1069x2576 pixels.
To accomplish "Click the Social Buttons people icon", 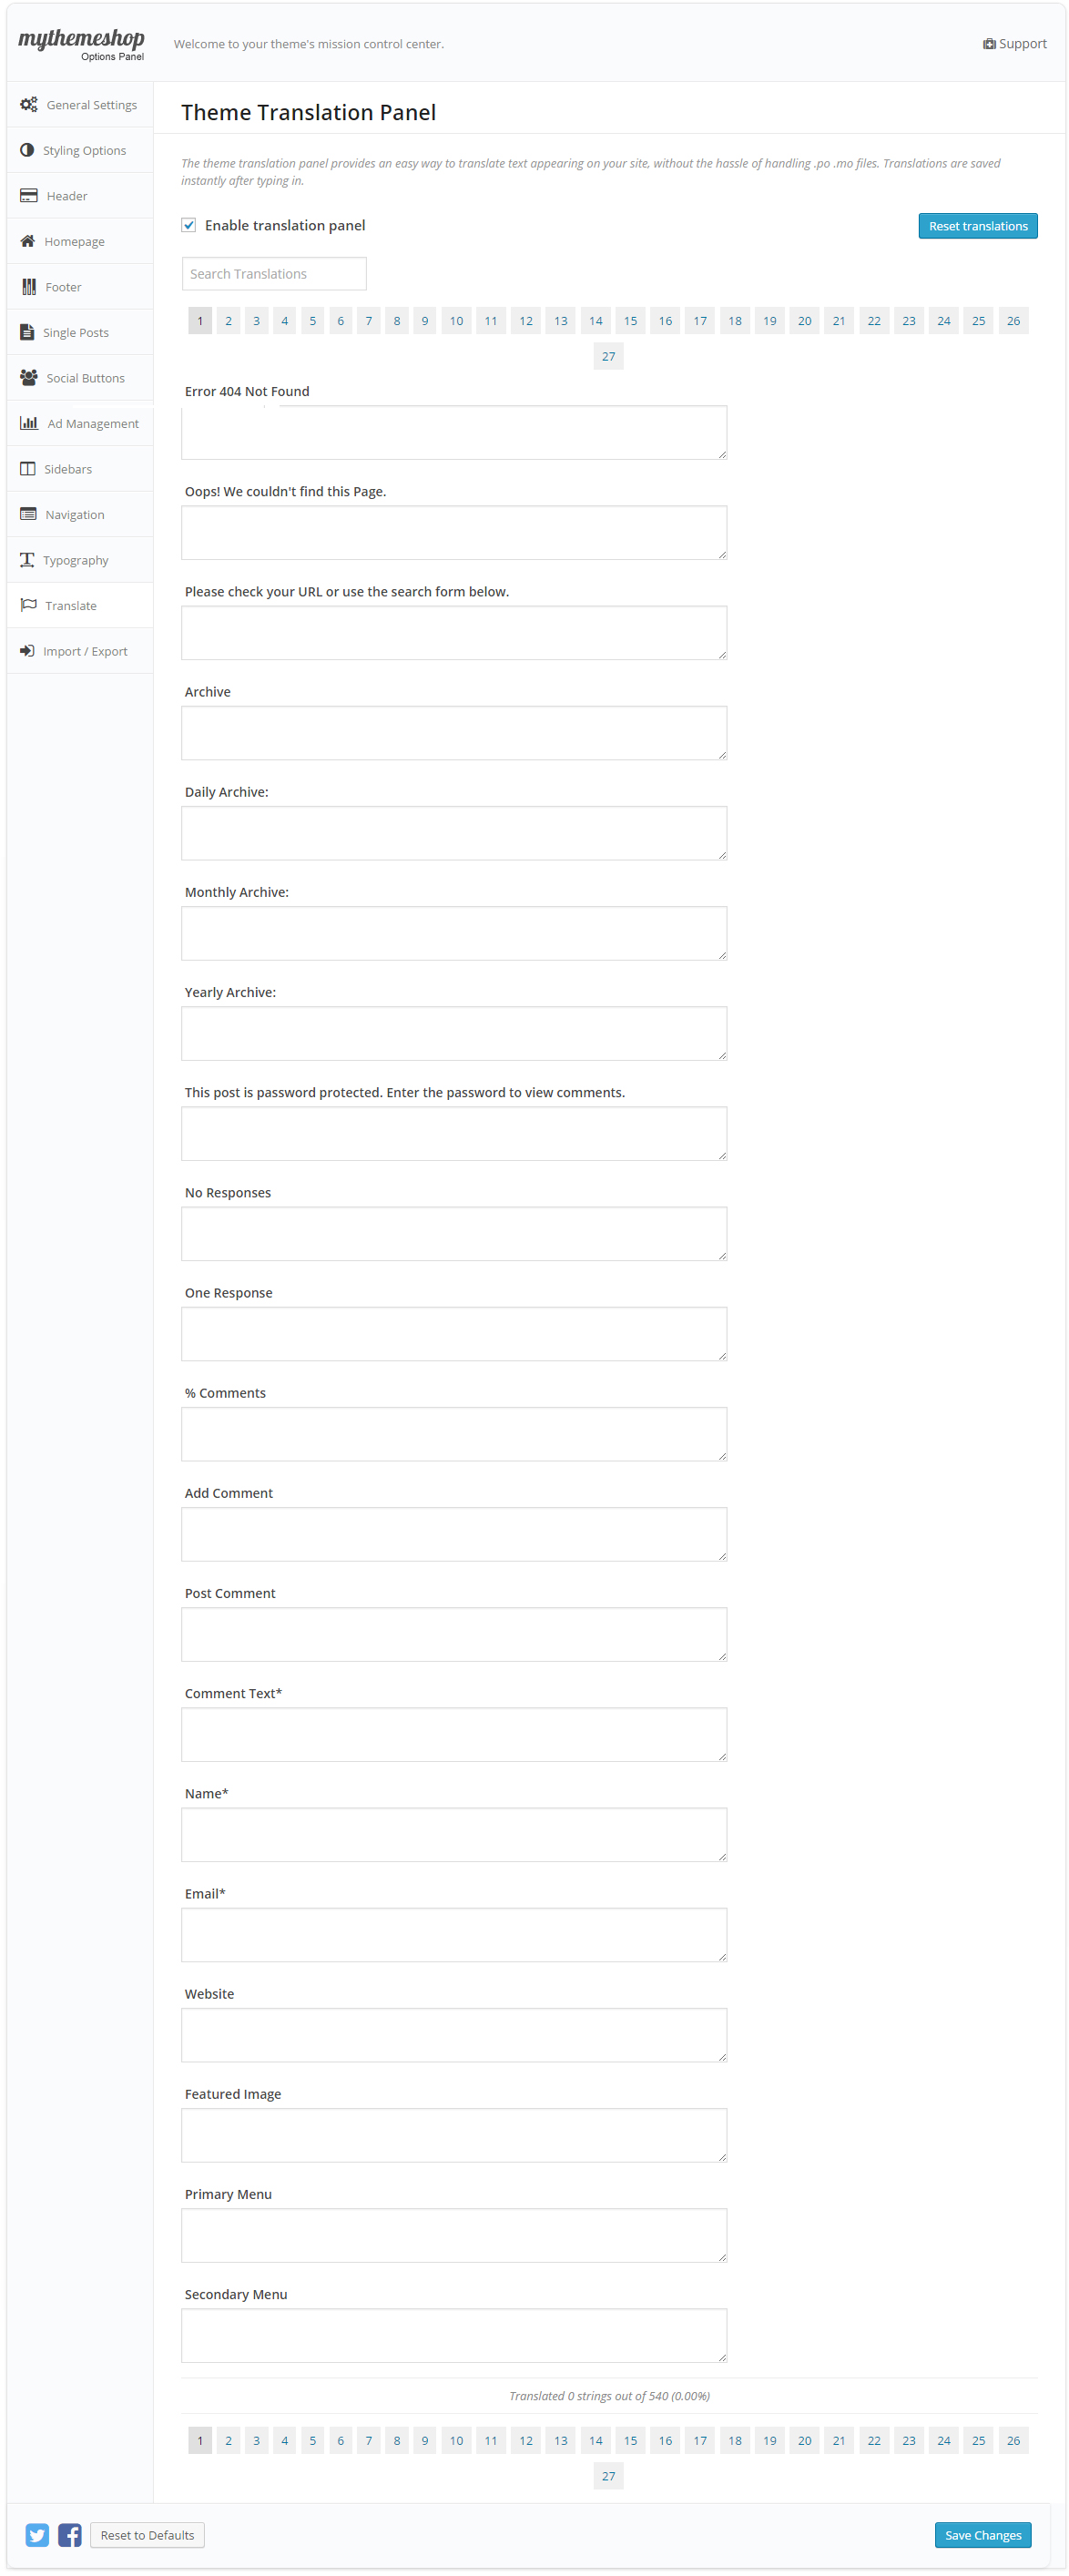I will pyautogui.click(x=29, y=377).
